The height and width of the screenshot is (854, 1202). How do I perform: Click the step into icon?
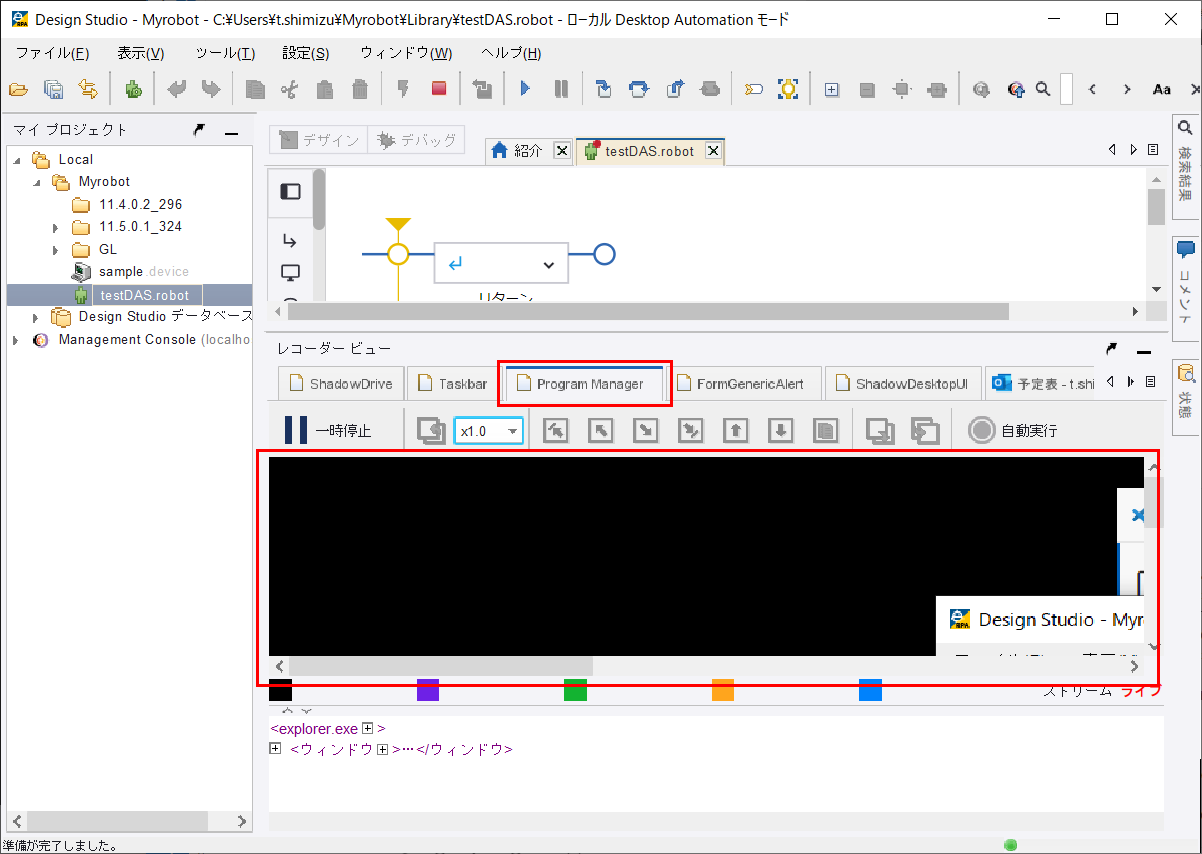(x=603, y=89)
